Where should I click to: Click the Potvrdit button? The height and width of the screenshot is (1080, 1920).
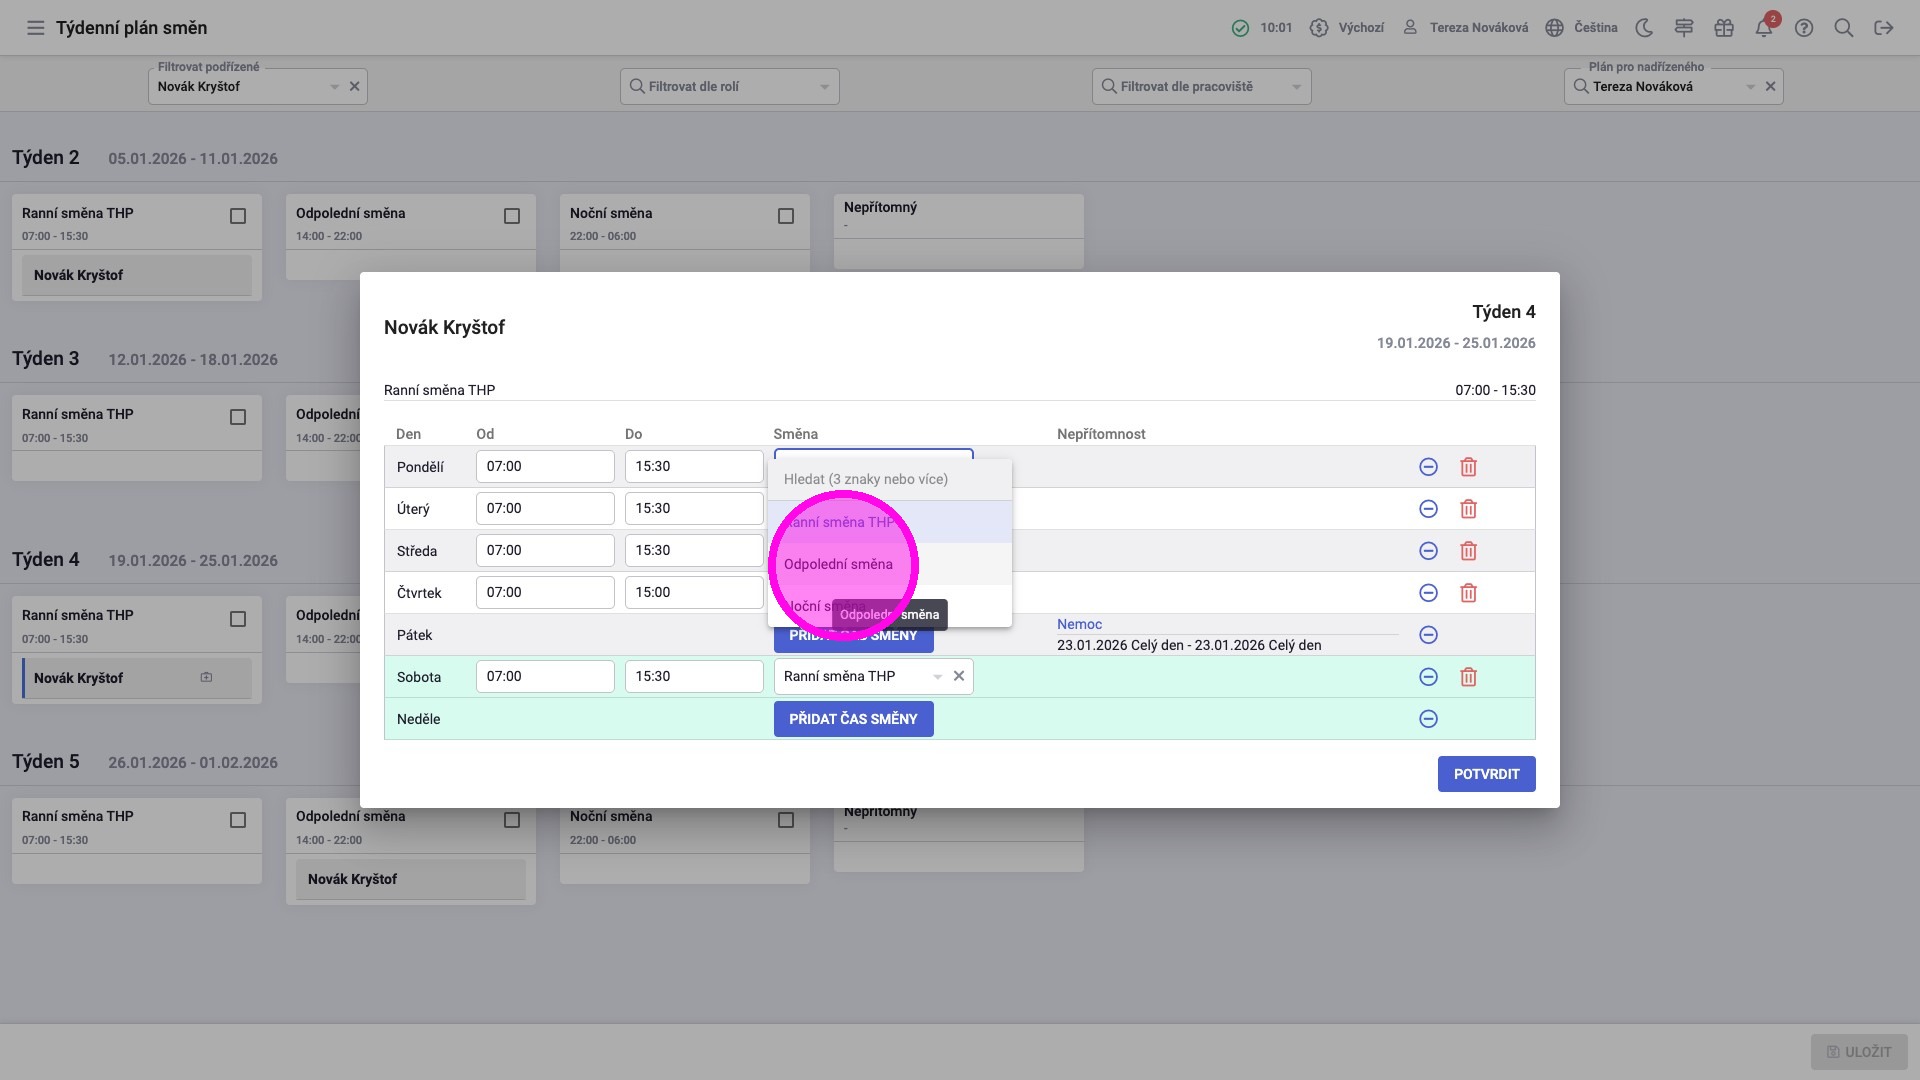coord(1486,774)
